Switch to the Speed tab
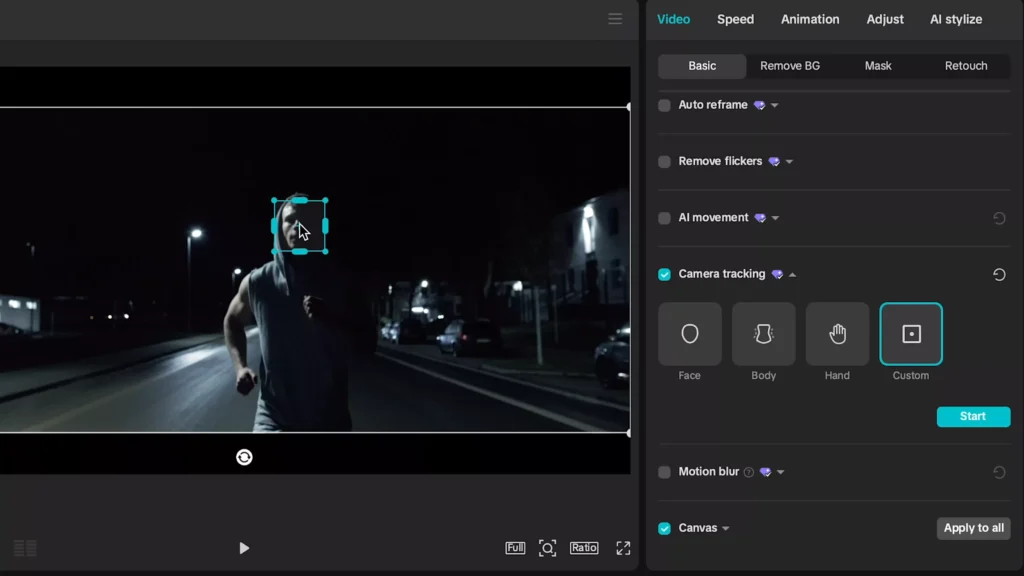Viewport: 1024px width, 576px height. (x=735, y=18)
